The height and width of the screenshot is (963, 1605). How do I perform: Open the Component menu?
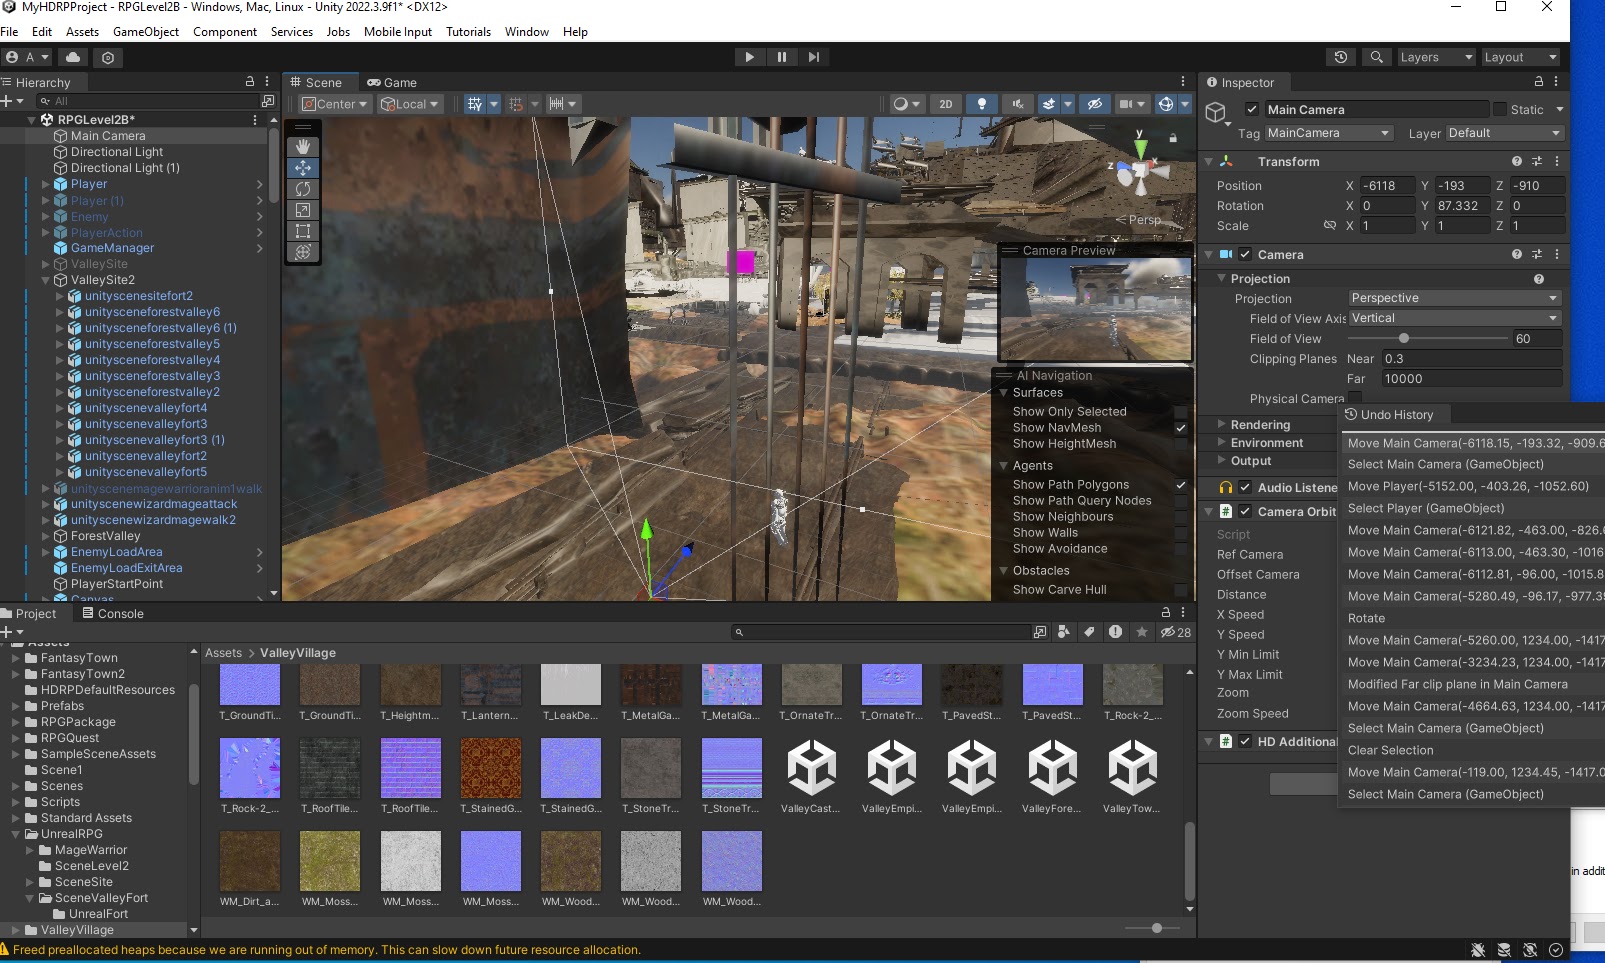pyautogui.click(x=225, y=32)
